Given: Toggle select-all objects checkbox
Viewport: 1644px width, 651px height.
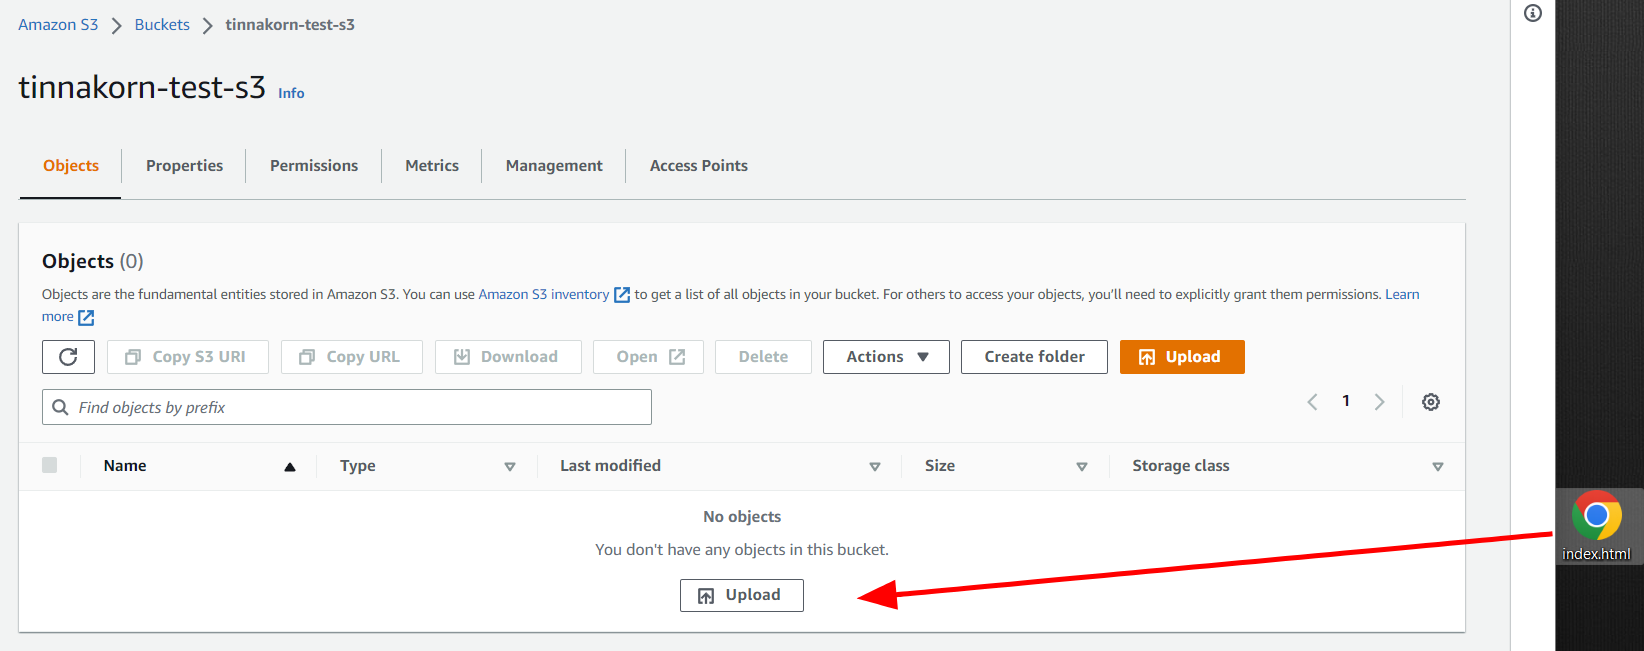Looking at the screenshot, I should pos(50,465).
